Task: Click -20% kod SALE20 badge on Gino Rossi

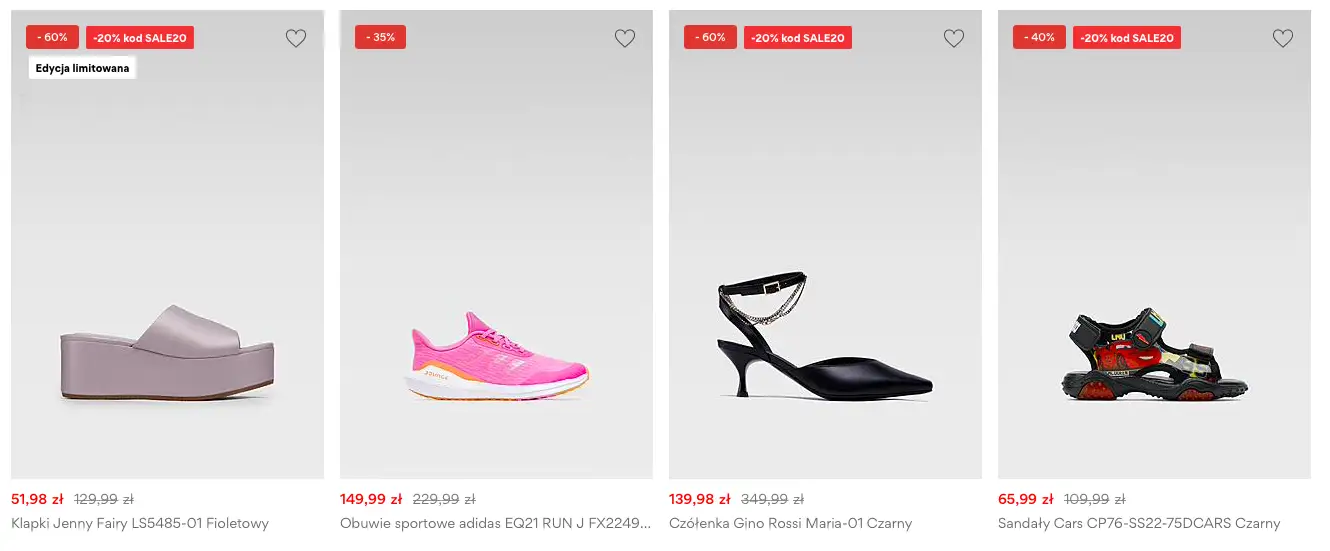Action: 798,38
